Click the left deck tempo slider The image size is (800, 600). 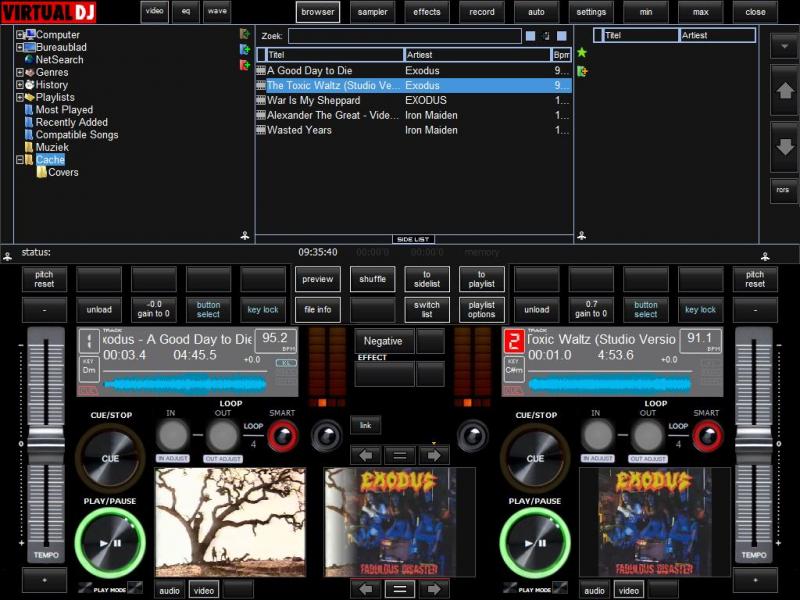pos(46,444)
